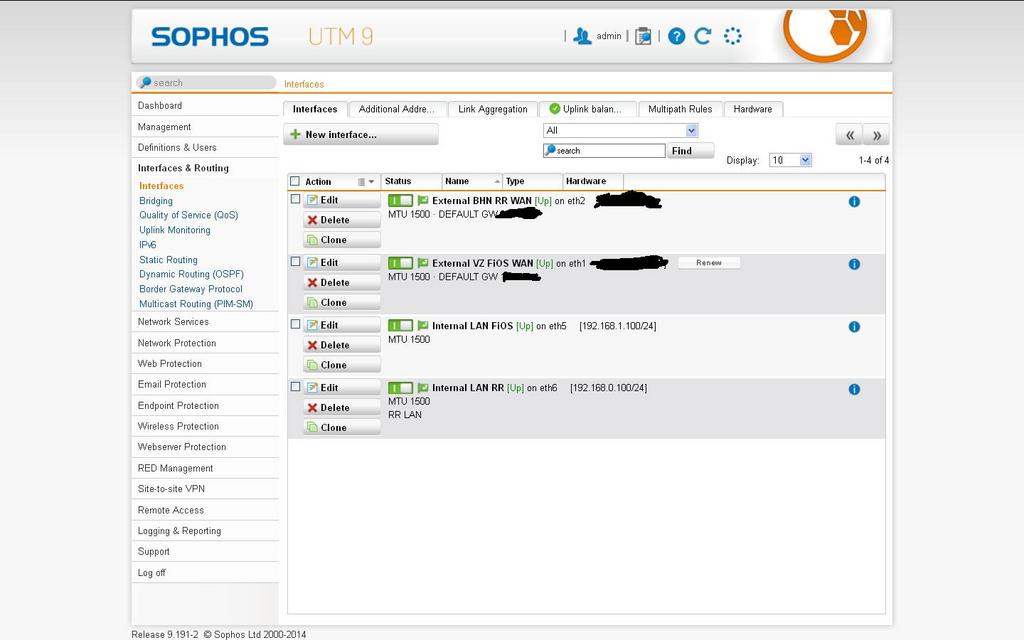This screenshot has height=640, width=1024.
Task: Show info for External BHN RR WAN
Action: click(x=854, y=202)
